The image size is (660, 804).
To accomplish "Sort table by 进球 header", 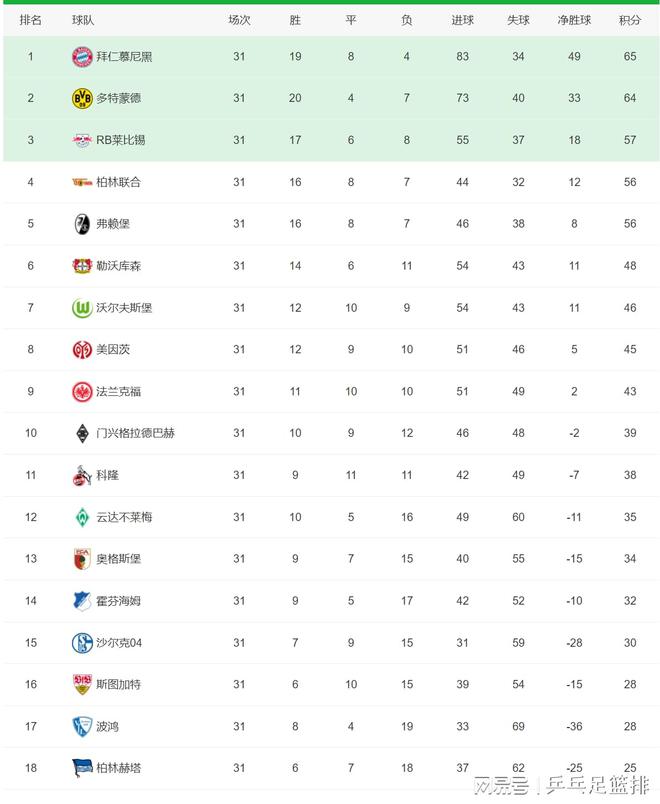I will point(462,20).
